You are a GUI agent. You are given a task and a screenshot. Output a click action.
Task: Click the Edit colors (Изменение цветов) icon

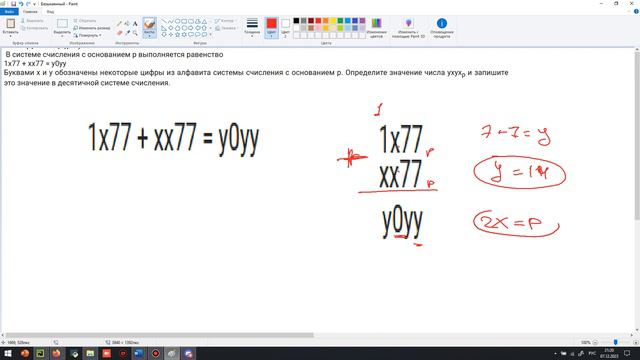click(376, 23)
